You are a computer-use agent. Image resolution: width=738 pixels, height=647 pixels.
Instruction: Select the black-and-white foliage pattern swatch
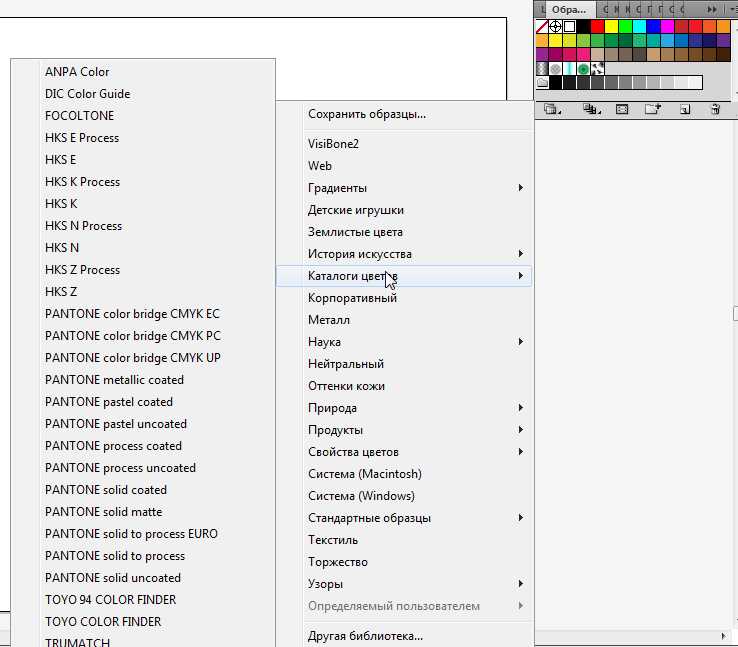(x=597, y=69)
